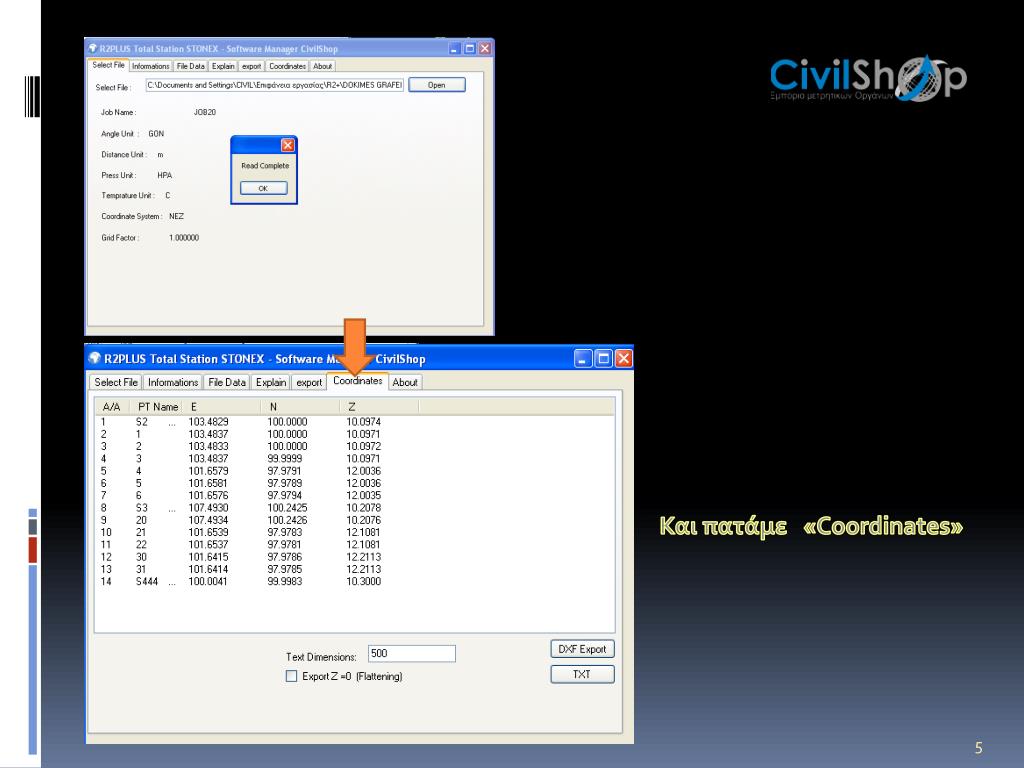Click the Explain tab in upper window
1024x768 pixels.
223,66
